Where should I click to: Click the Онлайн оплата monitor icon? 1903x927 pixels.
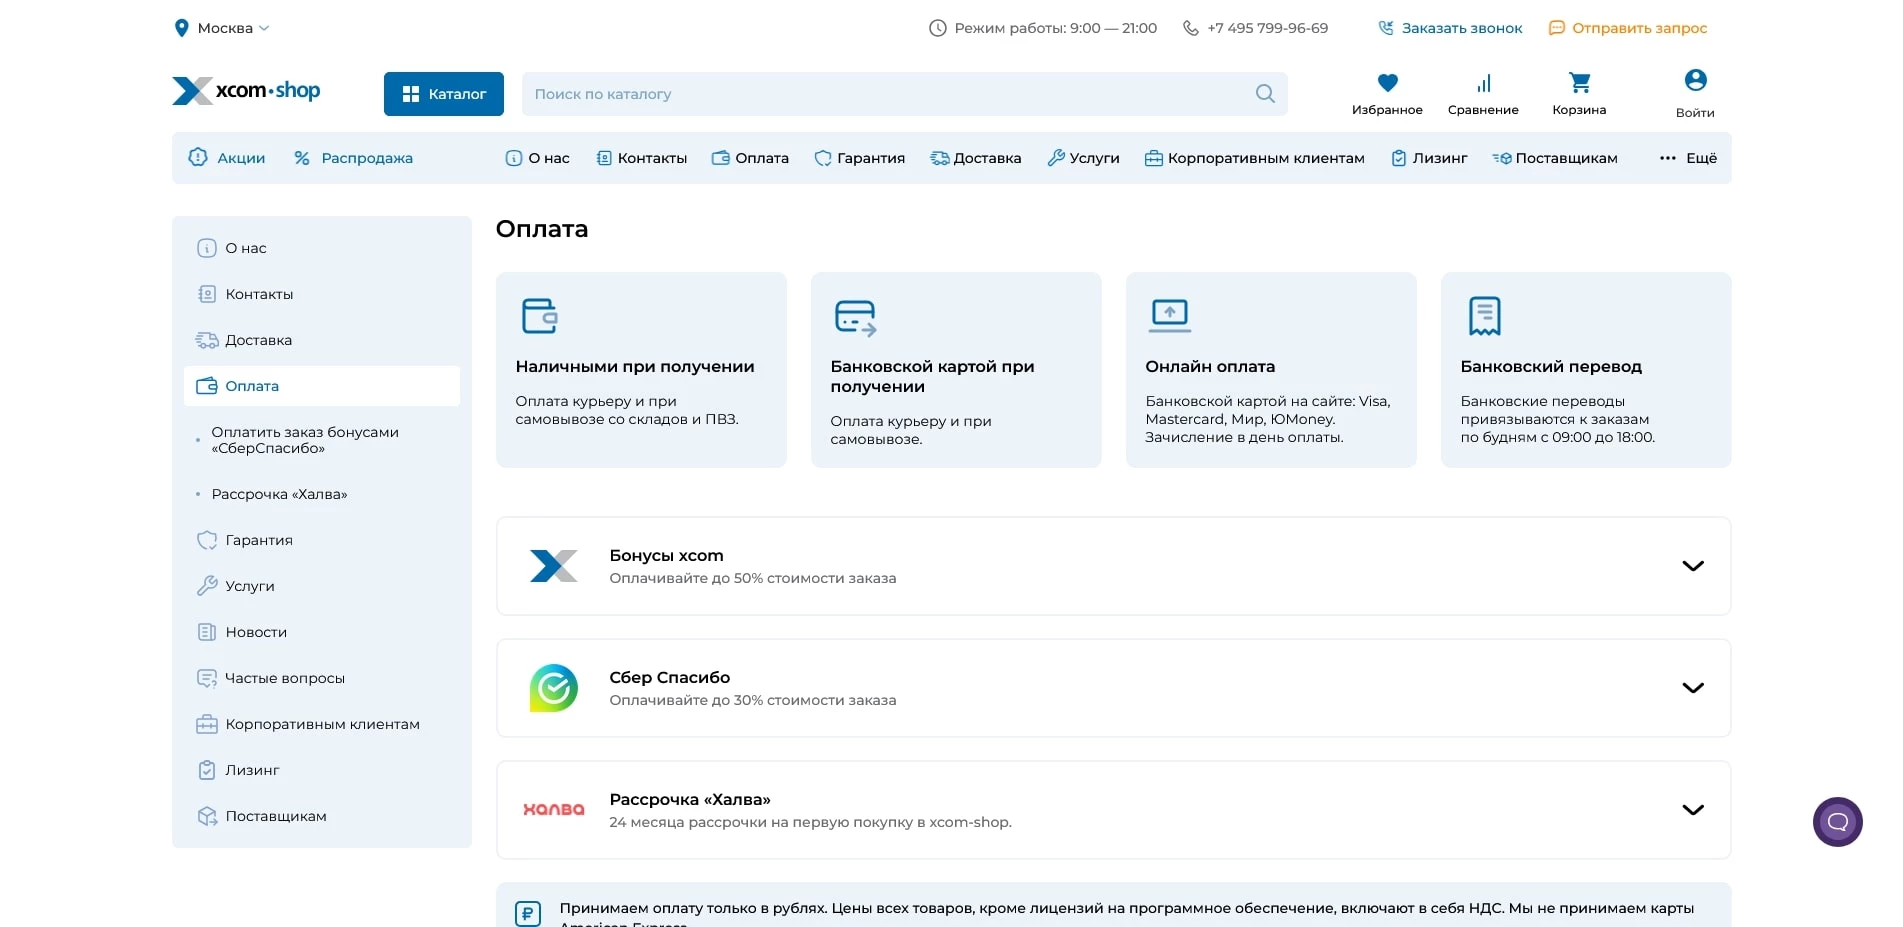[x=1169, y=315]
